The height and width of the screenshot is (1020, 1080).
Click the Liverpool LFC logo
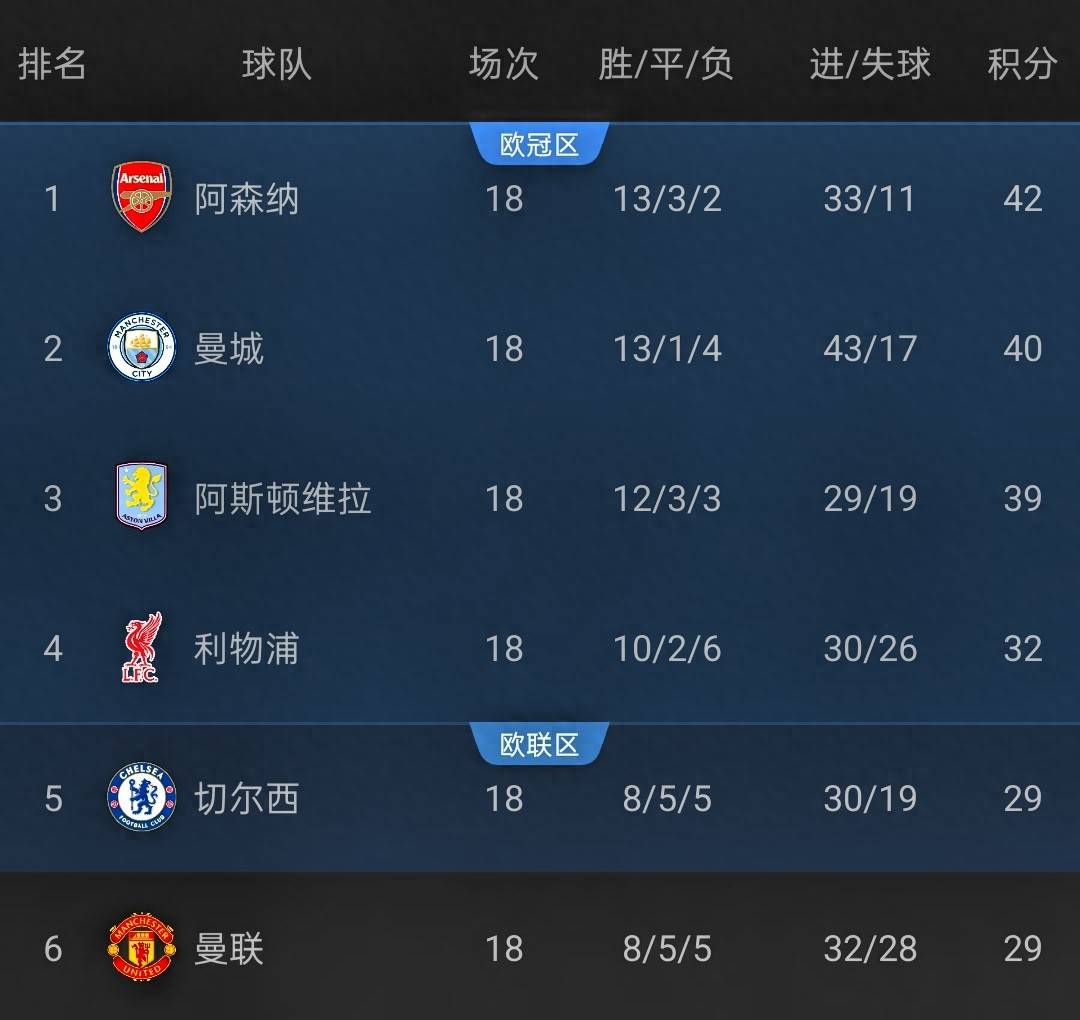(140, 648)
